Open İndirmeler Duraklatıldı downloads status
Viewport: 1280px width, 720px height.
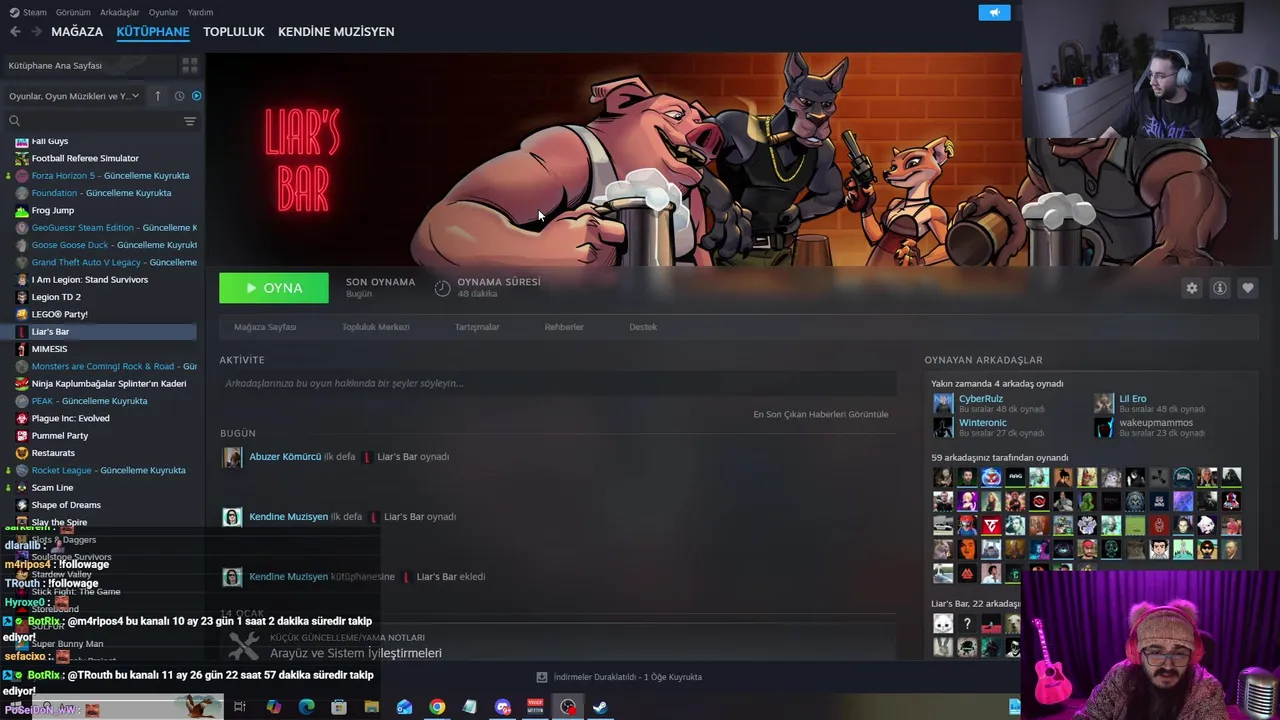pyautogui.click(x=620, y=677)
